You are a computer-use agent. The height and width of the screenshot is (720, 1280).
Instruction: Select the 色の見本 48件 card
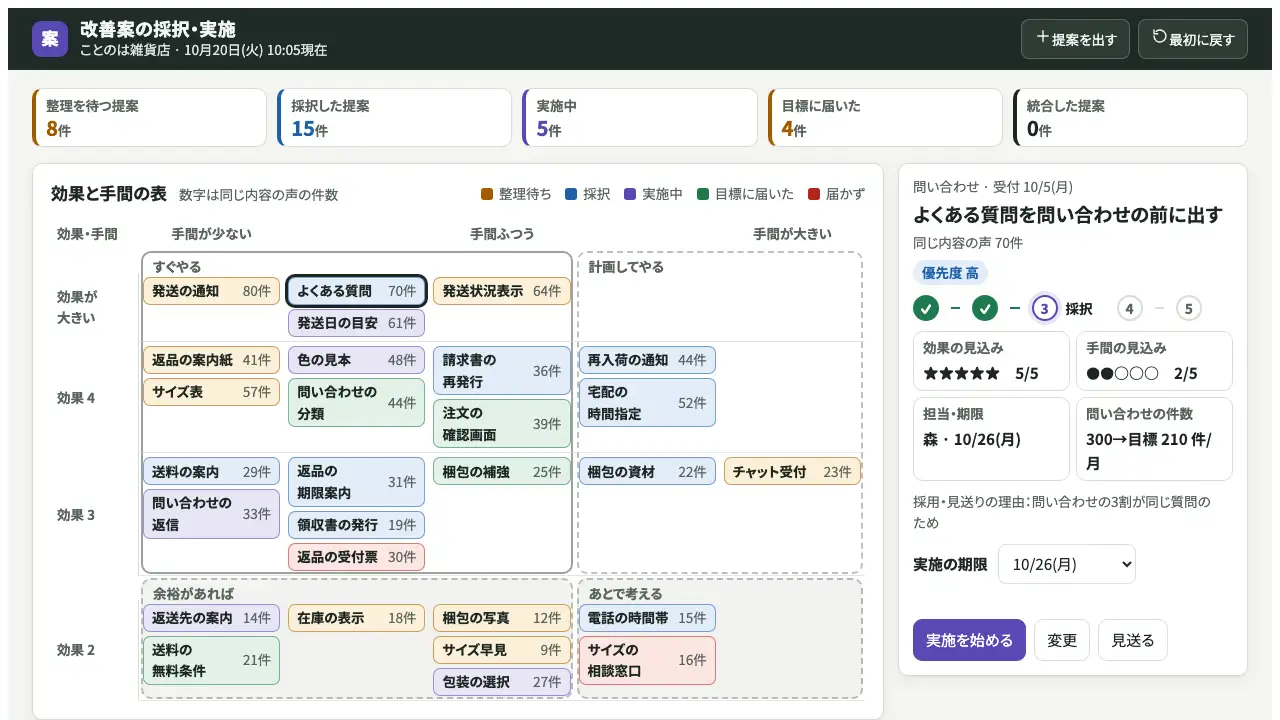point(357,360)
